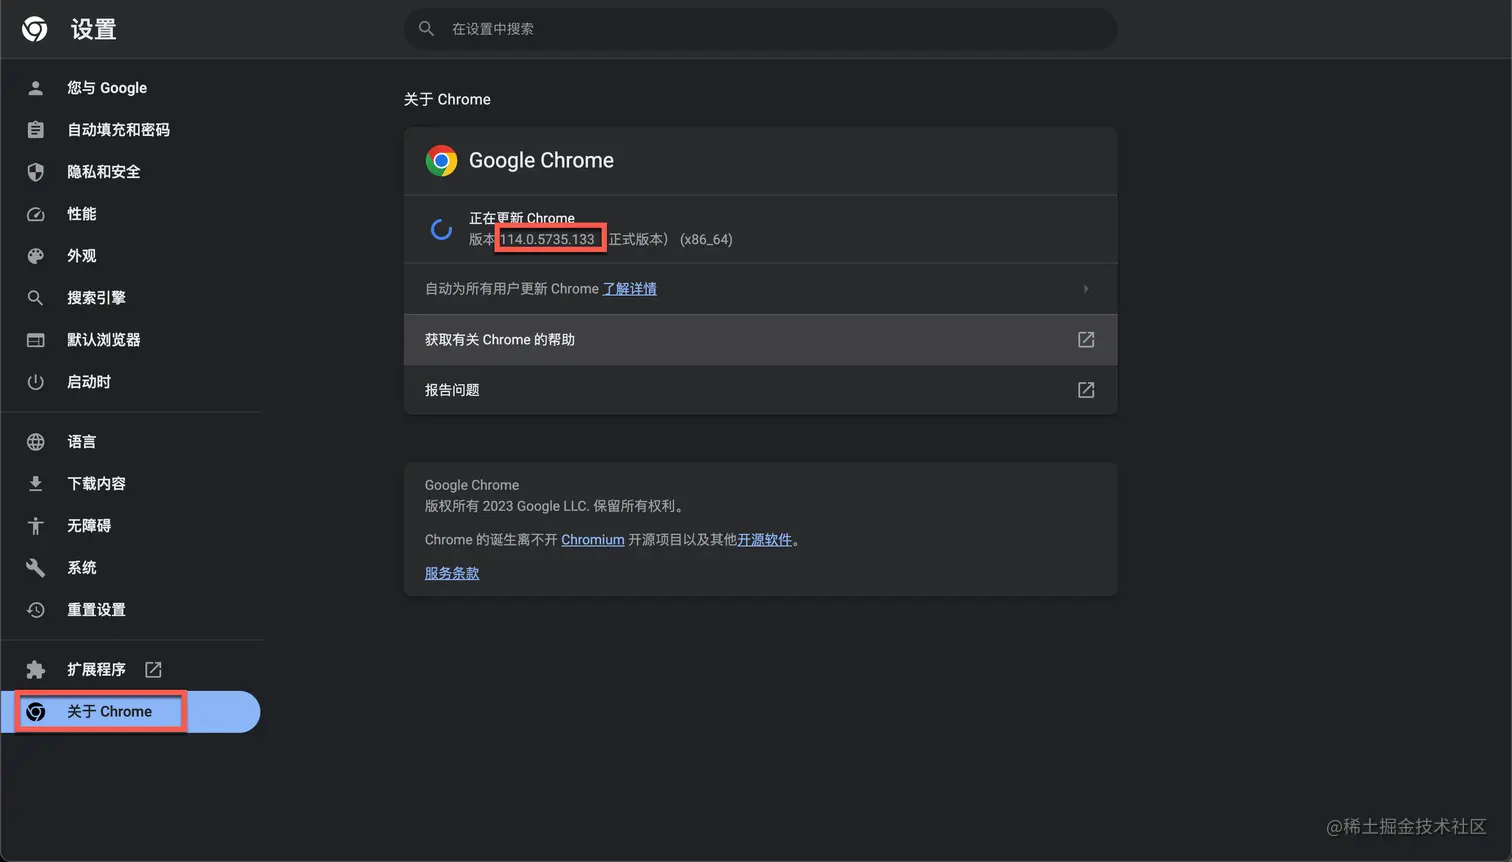Screen dimensions: 1512x862
Task: Open the Chromium project link
Action: [x=593, y=540]
